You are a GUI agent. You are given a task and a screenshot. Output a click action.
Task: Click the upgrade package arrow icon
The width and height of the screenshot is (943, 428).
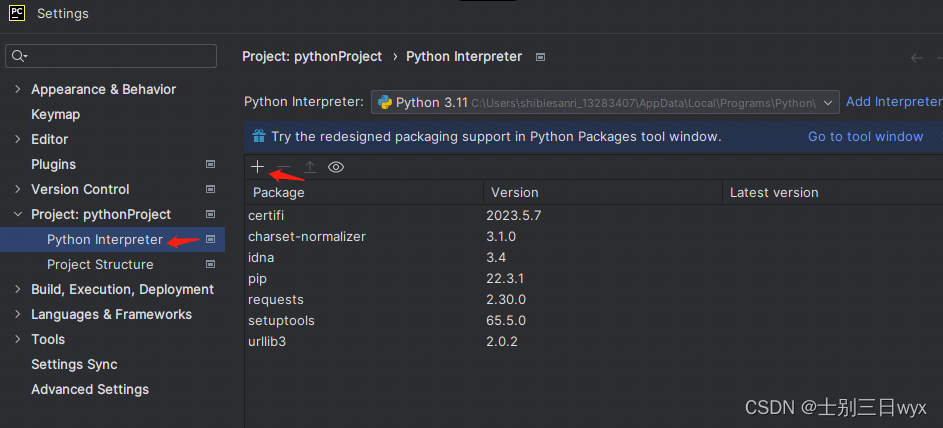[310, 167]
